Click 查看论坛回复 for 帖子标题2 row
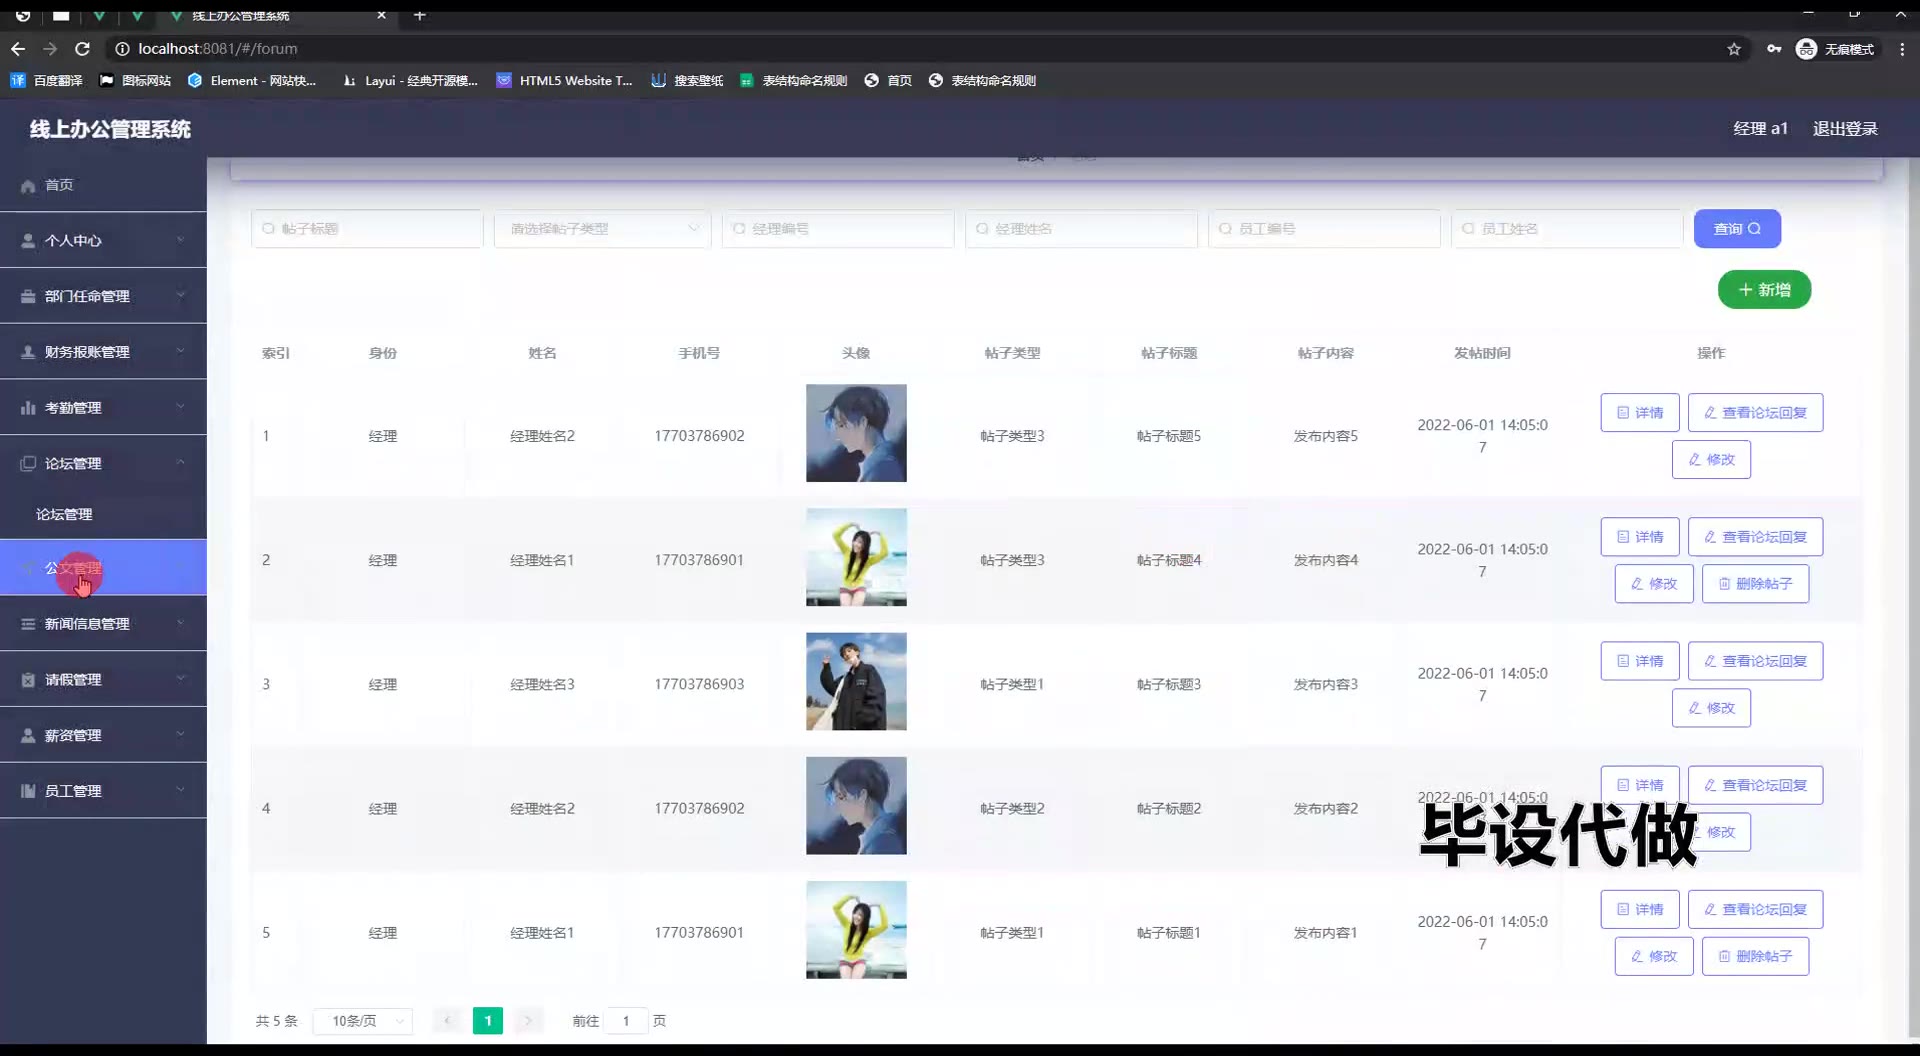The height and width of the screenshot is (1056, 1920). coord(1755,785)
